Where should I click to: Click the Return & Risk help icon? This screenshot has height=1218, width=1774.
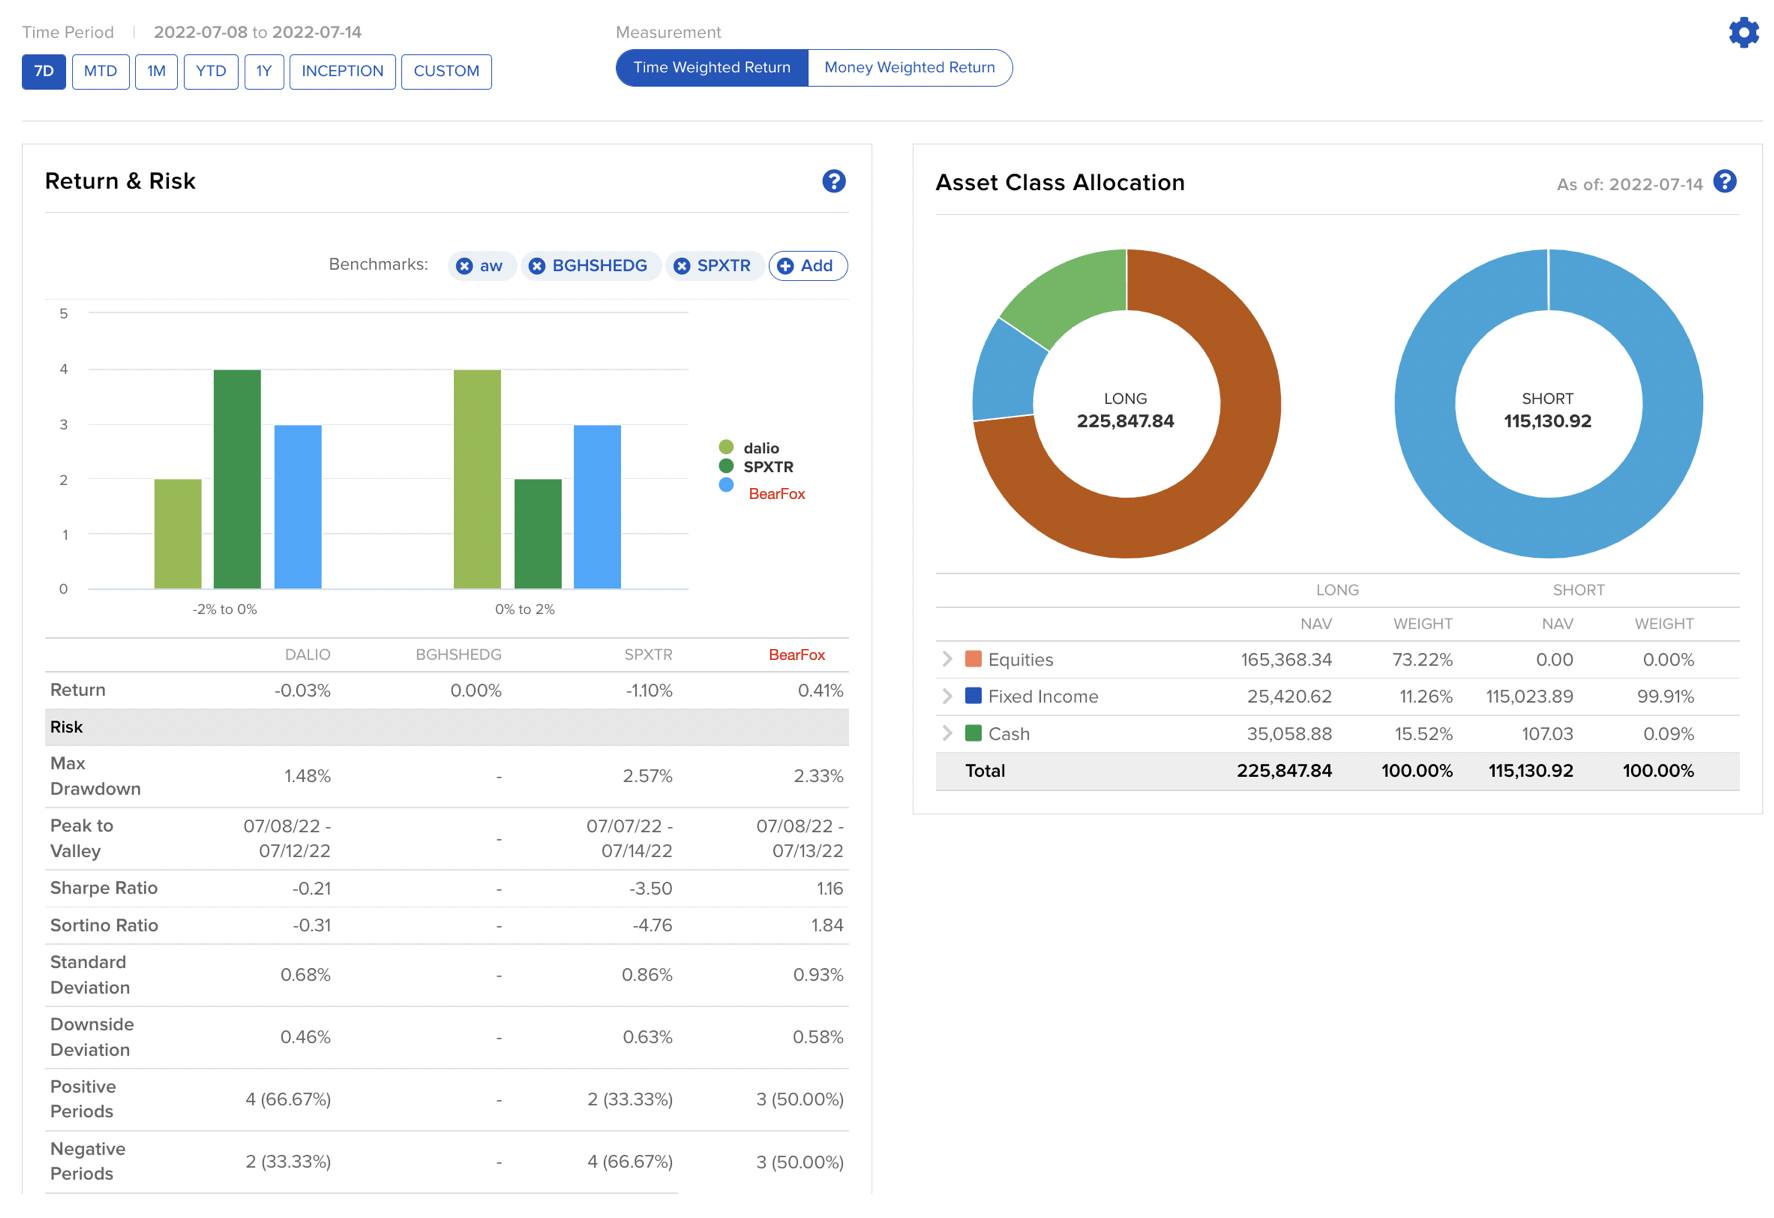[x=833, y=181]
